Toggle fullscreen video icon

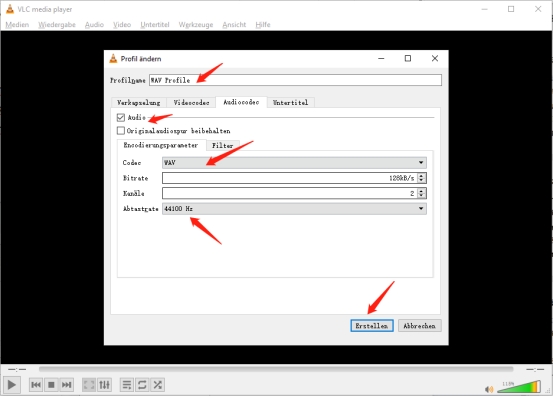(x=89, y=385)
